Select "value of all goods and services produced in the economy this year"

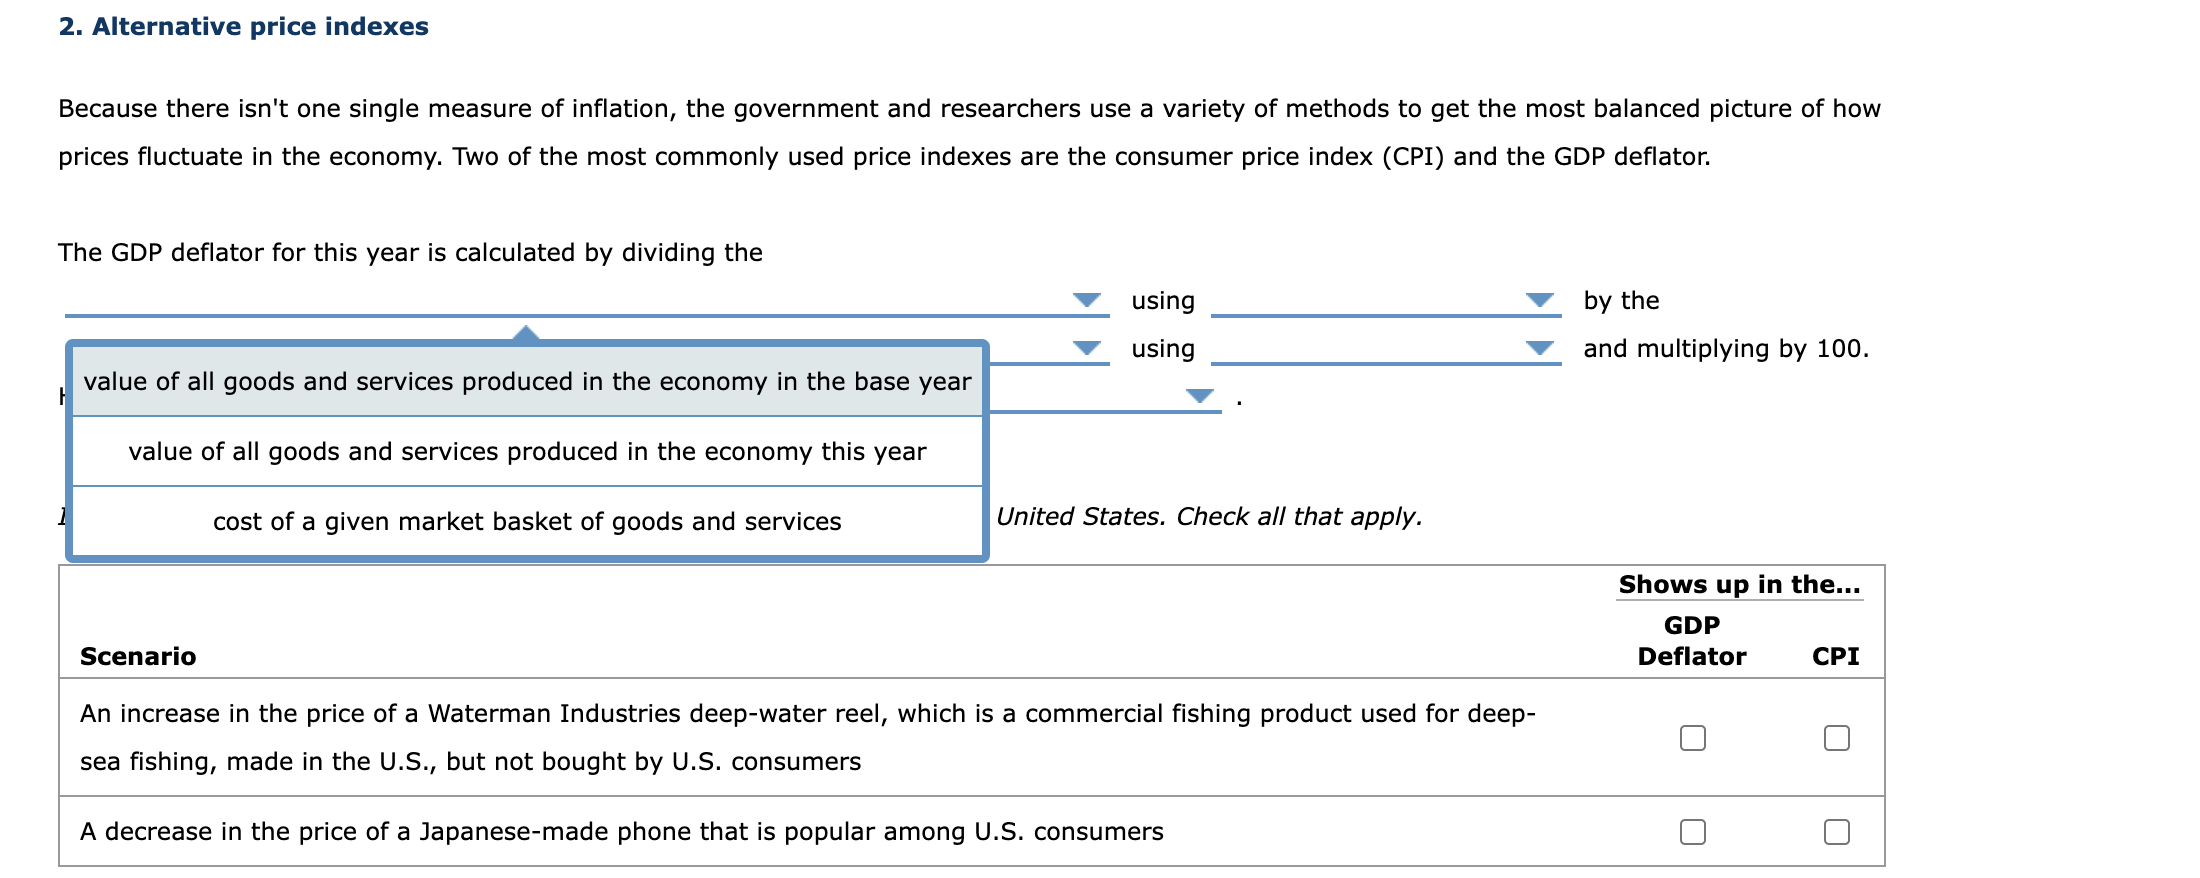coord(527,451)
